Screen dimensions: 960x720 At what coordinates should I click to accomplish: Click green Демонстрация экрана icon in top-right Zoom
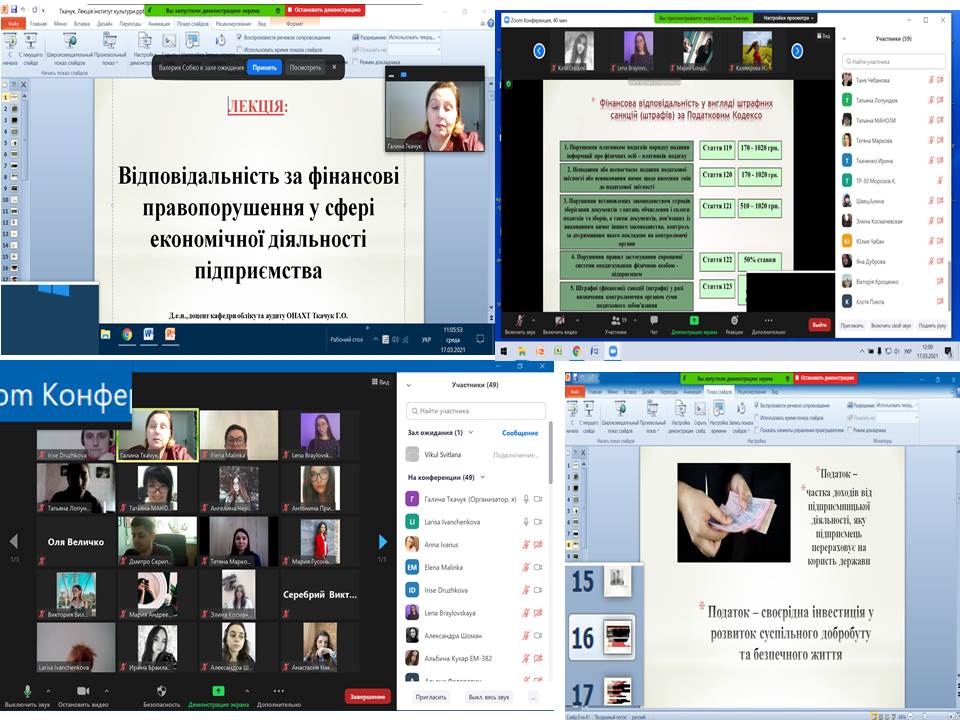694,321
